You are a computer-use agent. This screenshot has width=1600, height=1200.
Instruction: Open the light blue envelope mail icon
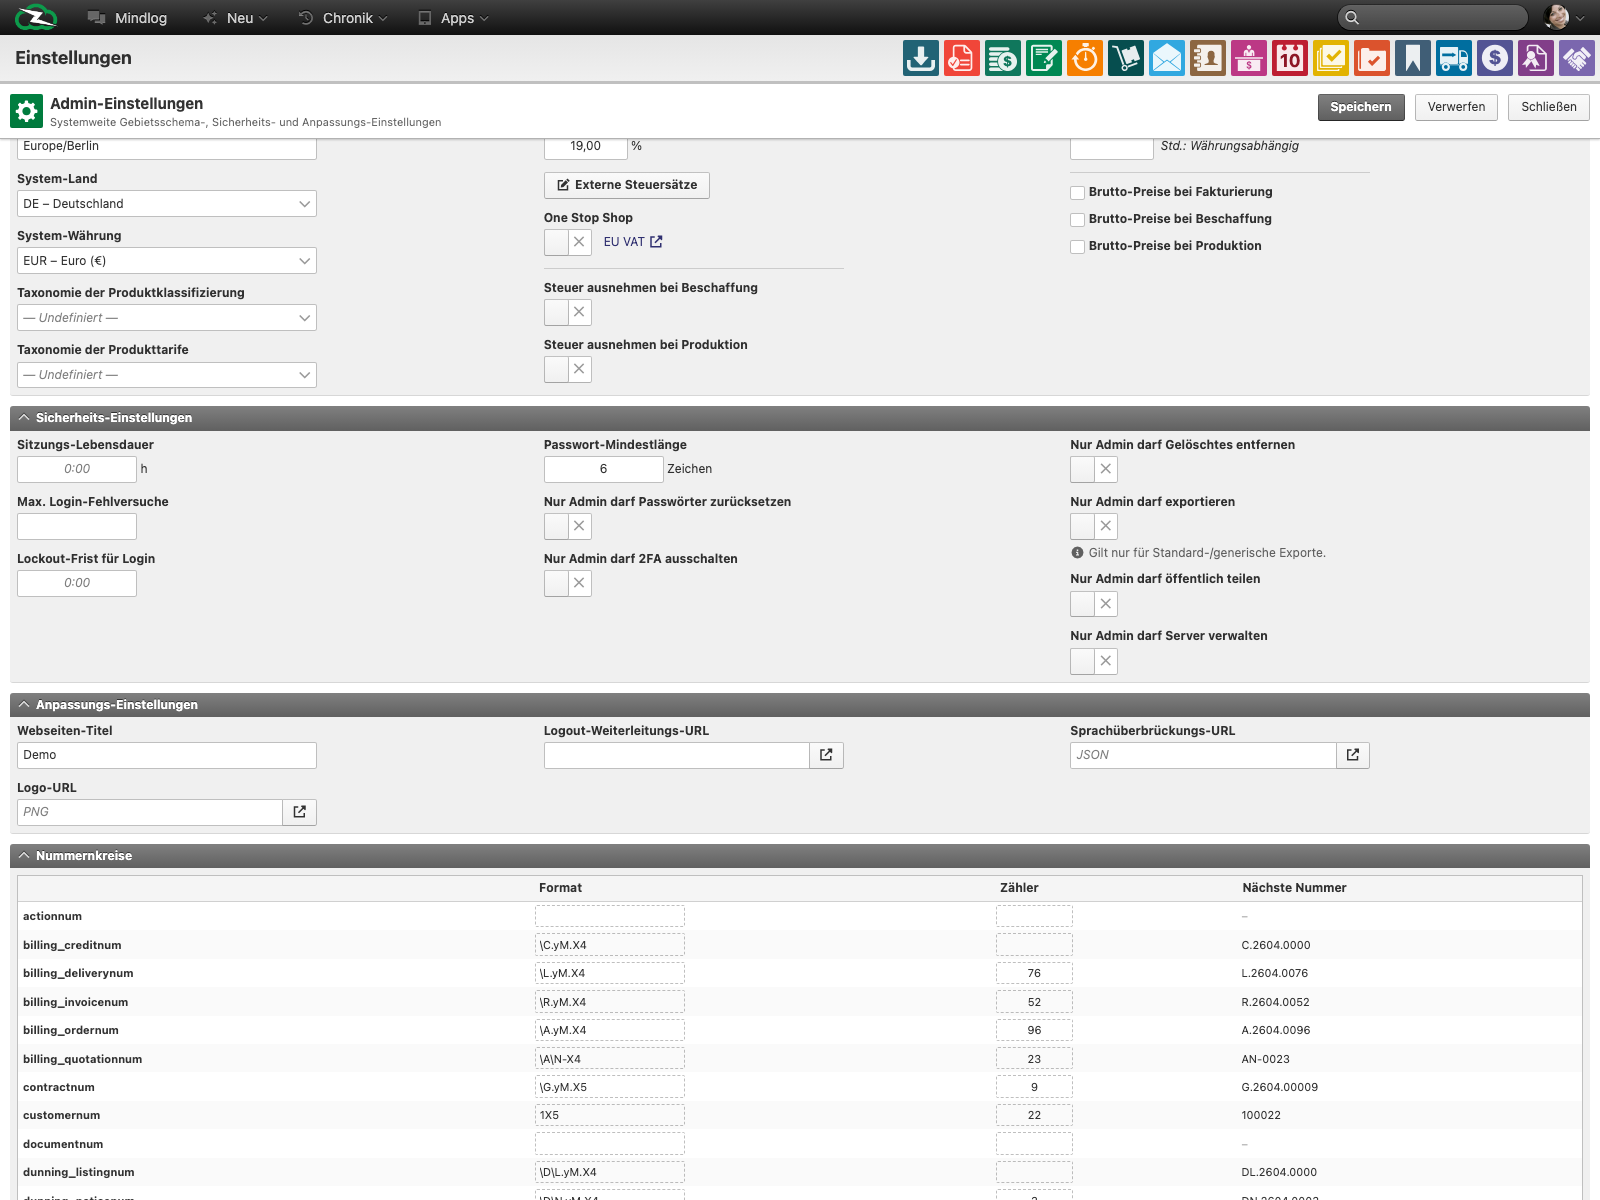[1166, 58]
